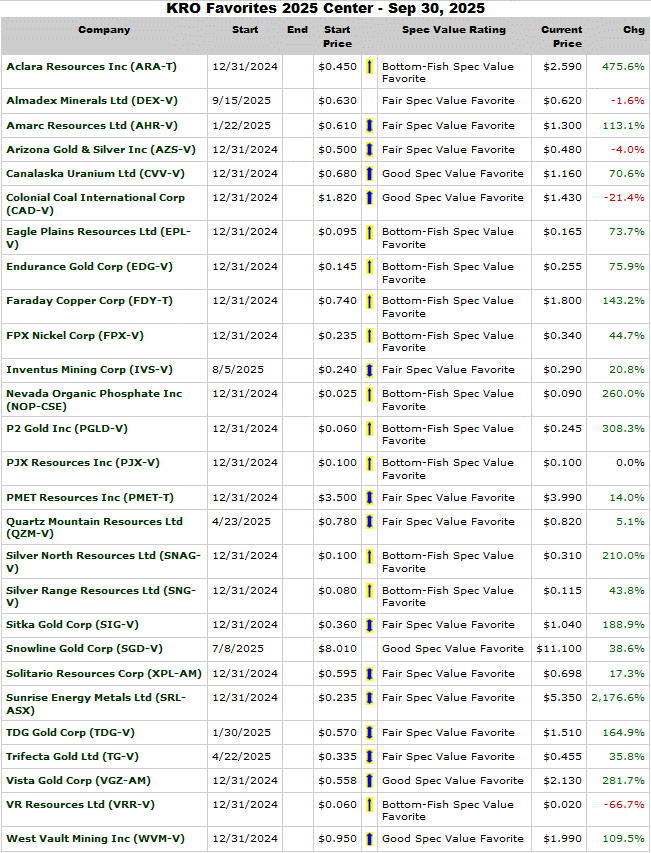Click the arrow icon in the Quartz Mountain row
Viewport: 651px width, 853px height.
(x=369, y=522)
